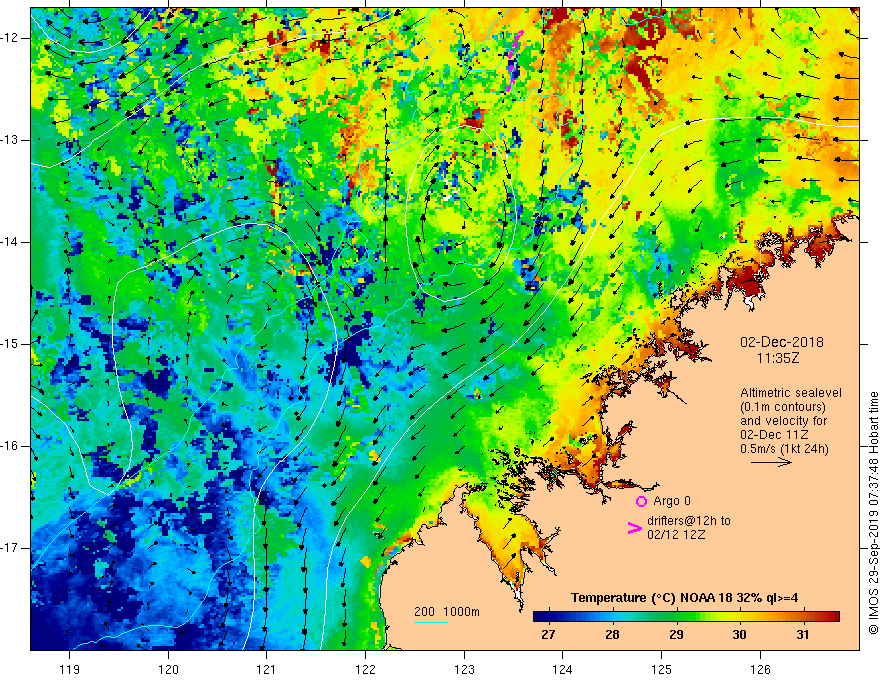Click the longitude axis label 122
This screenshot has width=880, height=680.
[x=365, y=669]
